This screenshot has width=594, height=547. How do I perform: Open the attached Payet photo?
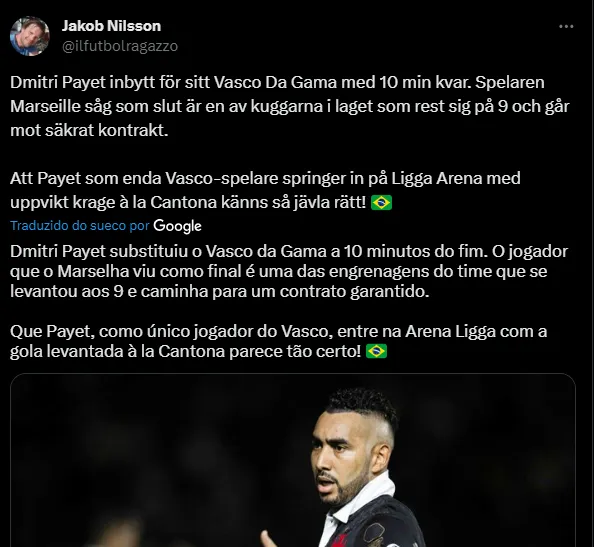click(293, 460)
